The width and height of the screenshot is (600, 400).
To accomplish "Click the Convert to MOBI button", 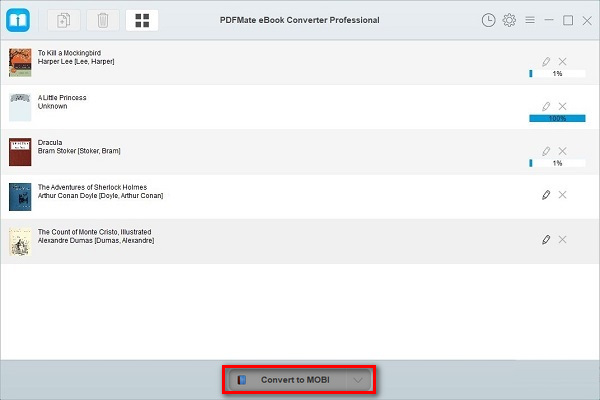I will coord(288,380).
